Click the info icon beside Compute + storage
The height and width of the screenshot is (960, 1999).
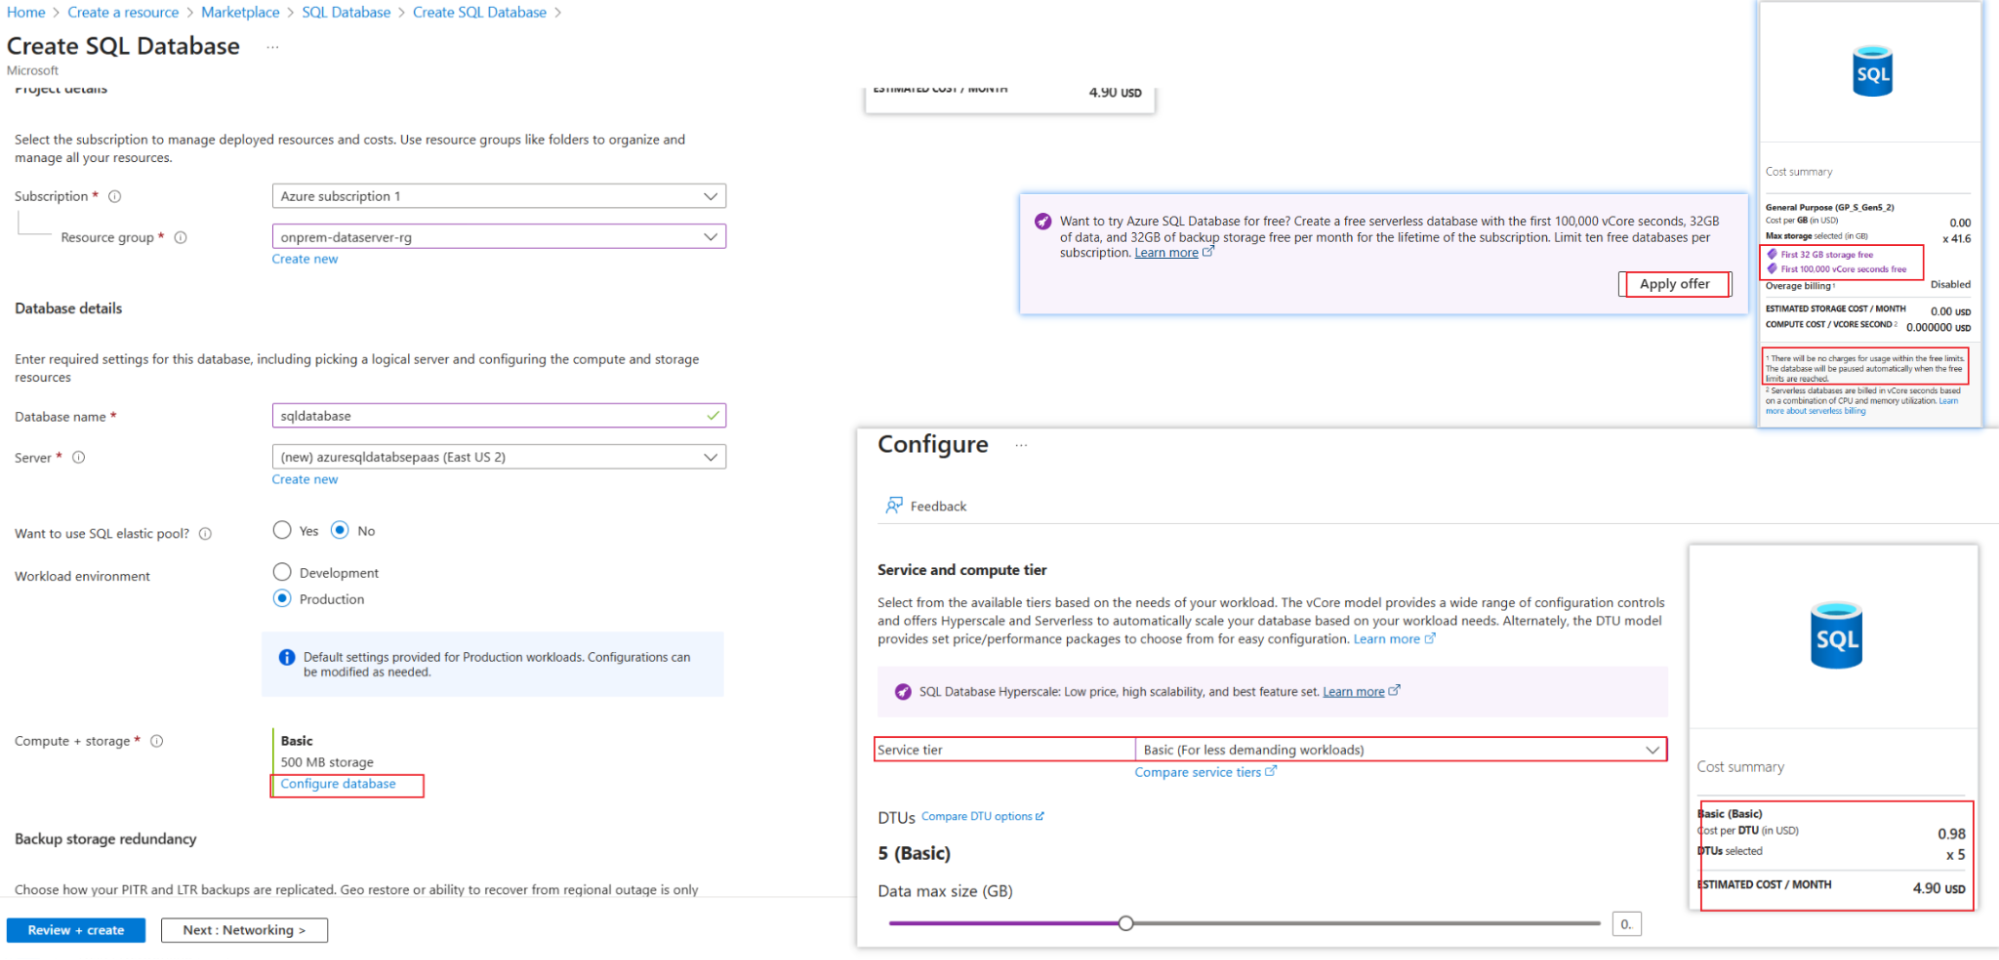[x=156, y=741]
